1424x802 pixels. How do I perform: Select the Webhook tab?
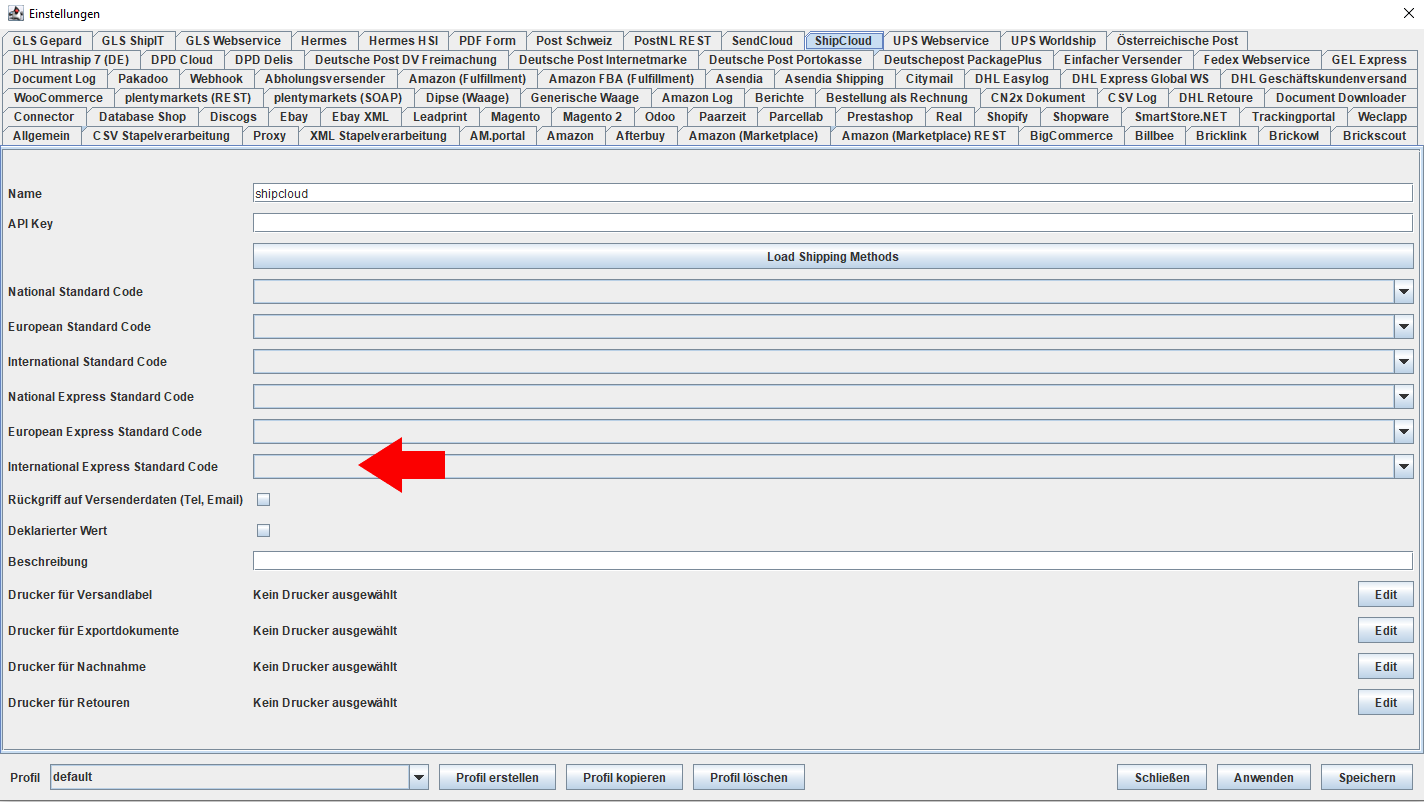pos(216,79)
